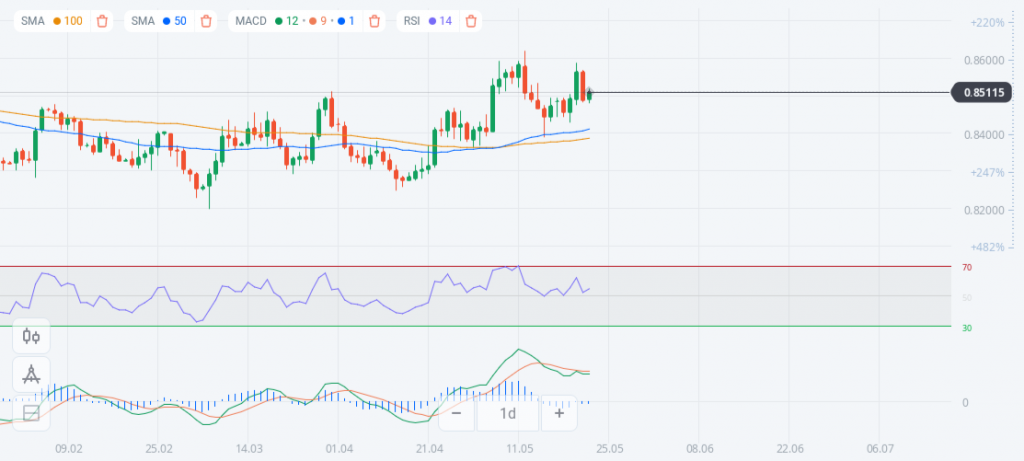Click the 11.05 date on time axis
The height and width of the screenshot is (461, 1024).
(519, 449)
